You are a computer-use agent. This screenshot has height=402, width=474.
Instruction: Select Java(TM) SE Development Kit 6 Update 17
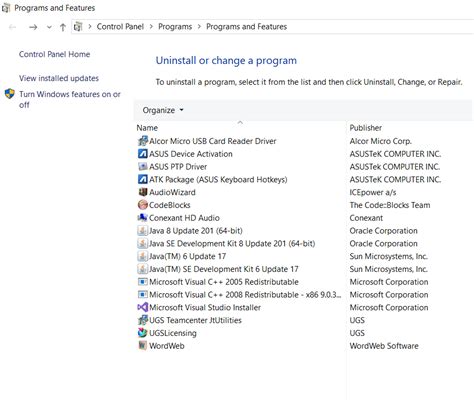coord(223,269)
